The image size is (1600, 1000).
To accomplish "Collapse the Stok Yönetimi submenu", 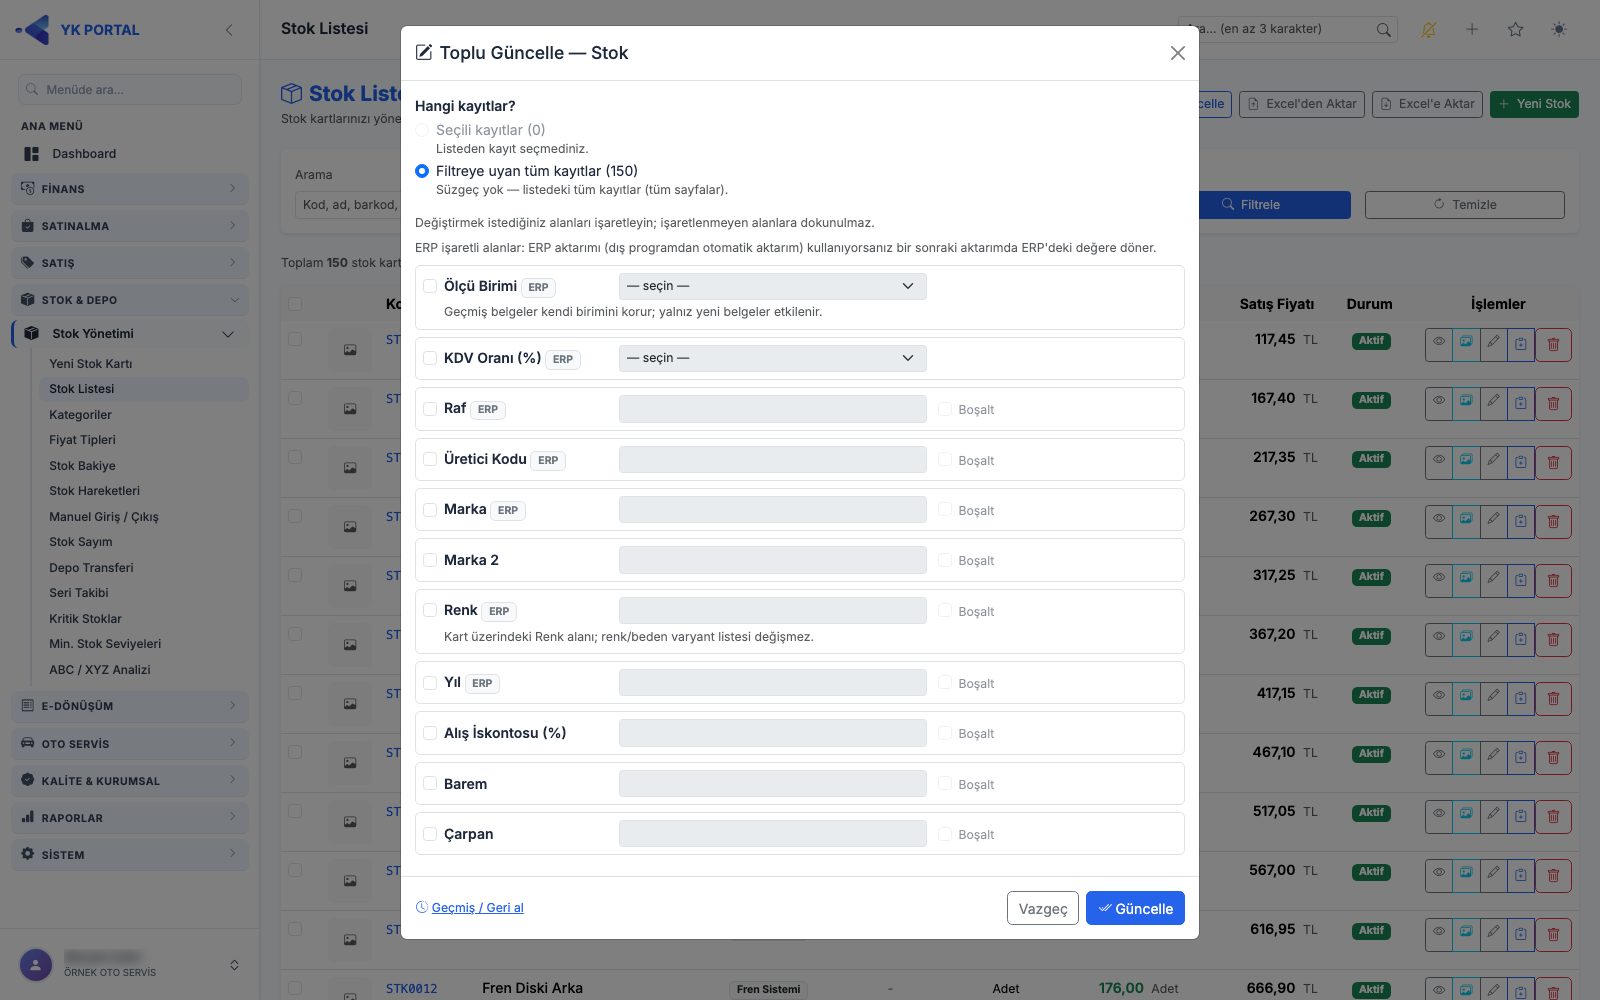I will point(130,334).
